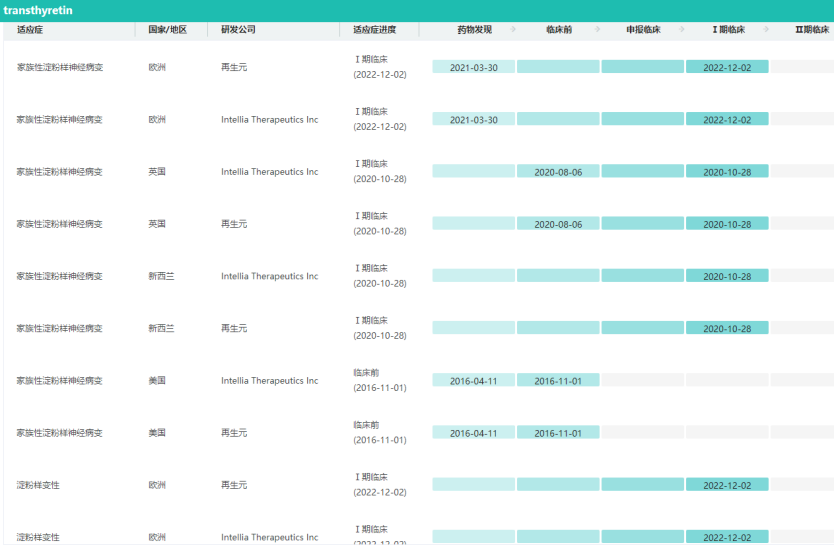
Task: Click 新西兰 in the 再生元 row
Action: (161, 328)
